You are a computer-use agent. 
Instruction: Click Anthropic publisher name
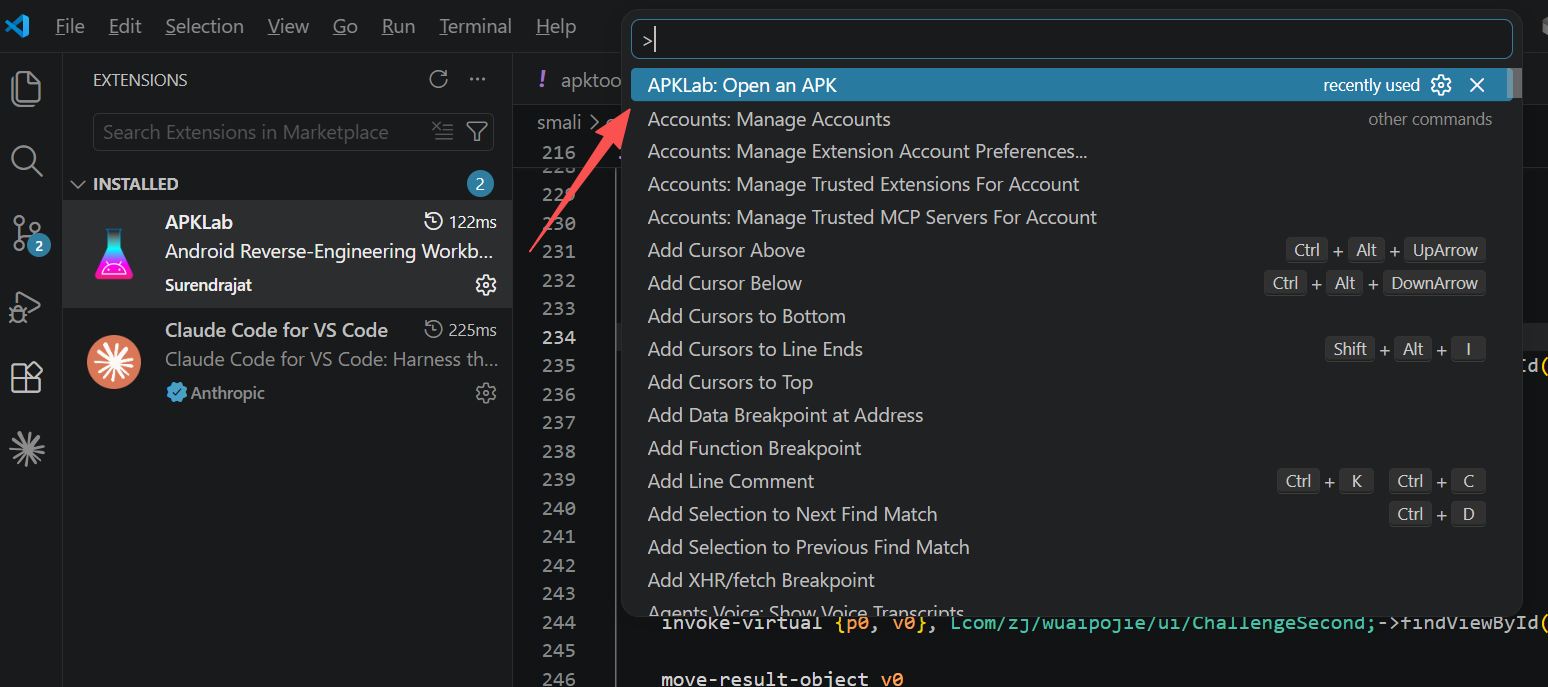[228, 393]
